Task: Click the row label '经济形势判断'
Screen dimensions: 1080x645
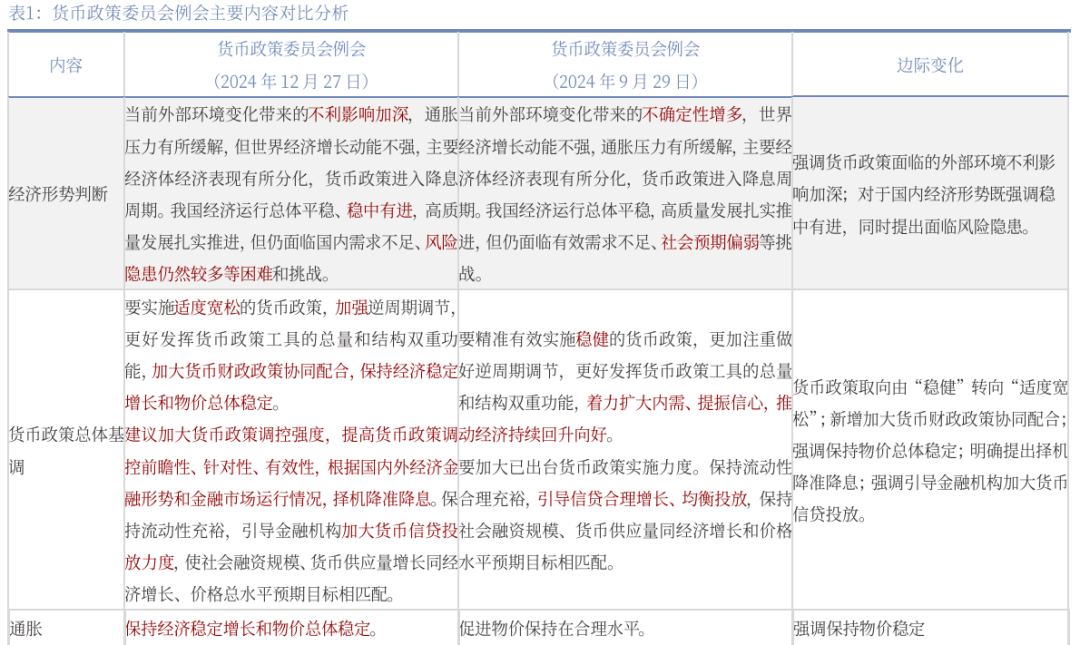Action: (59, 194)
